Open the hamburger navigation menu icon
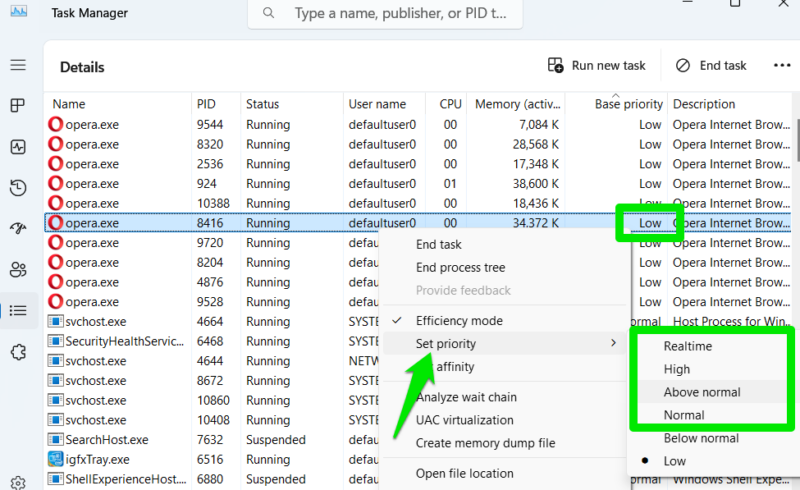 [x=18, y=65]
